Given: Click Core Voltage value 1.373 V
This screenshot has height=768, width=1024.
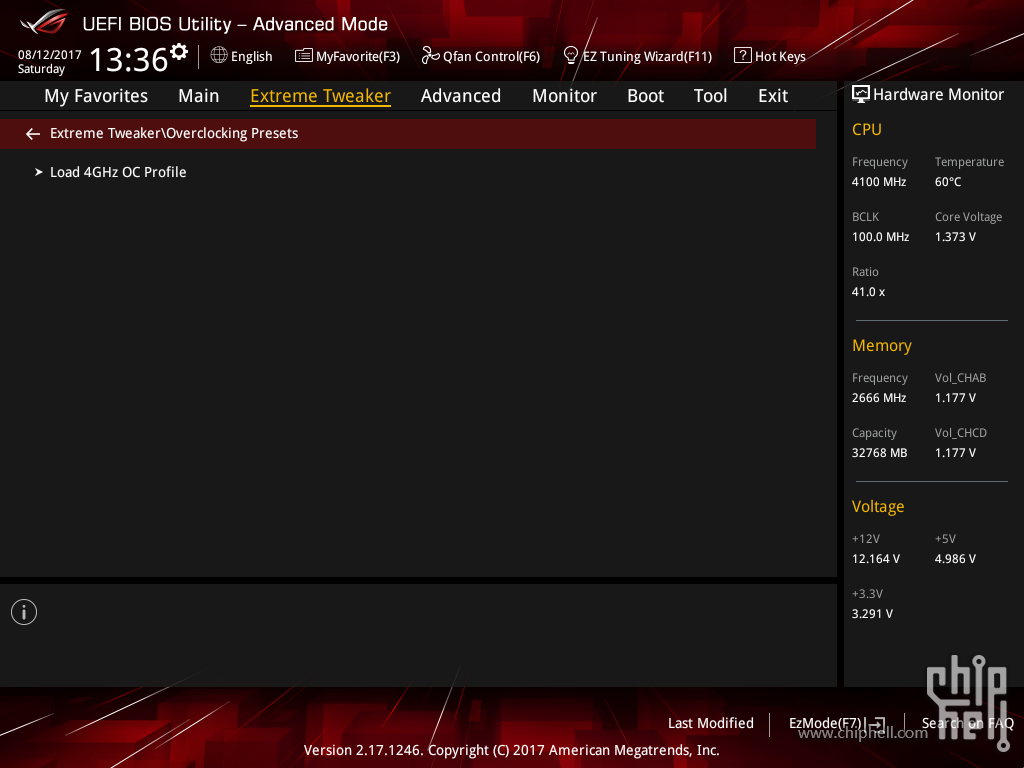Looking at the screenshot, I should [955, 236].
